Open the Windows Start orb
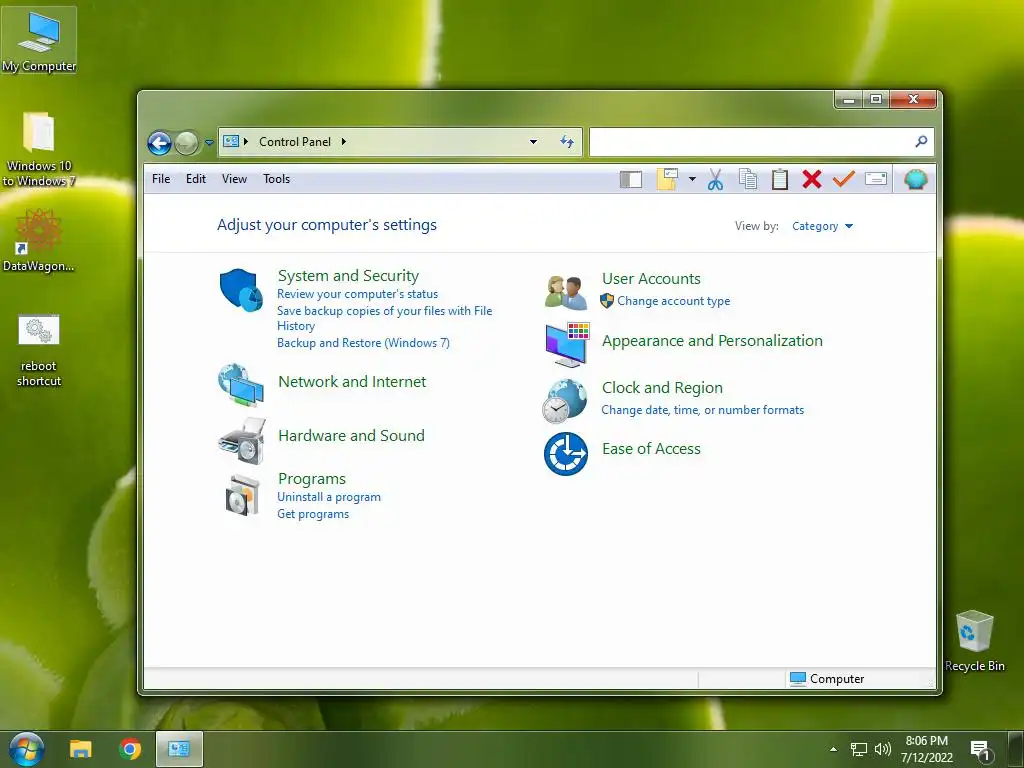 pyautogui.click(x=26, y=749)
